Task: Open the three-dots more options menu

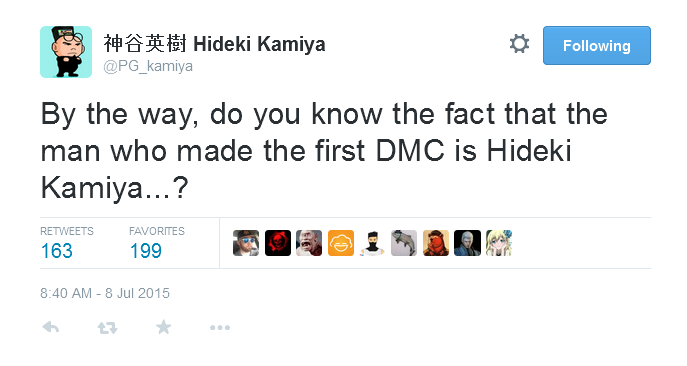Action: 220,327
